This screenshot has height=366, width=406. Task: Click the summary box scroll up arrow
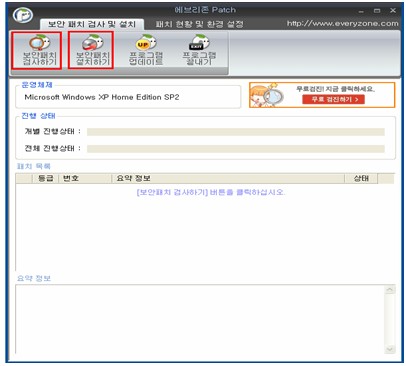[x=390, y=289]
